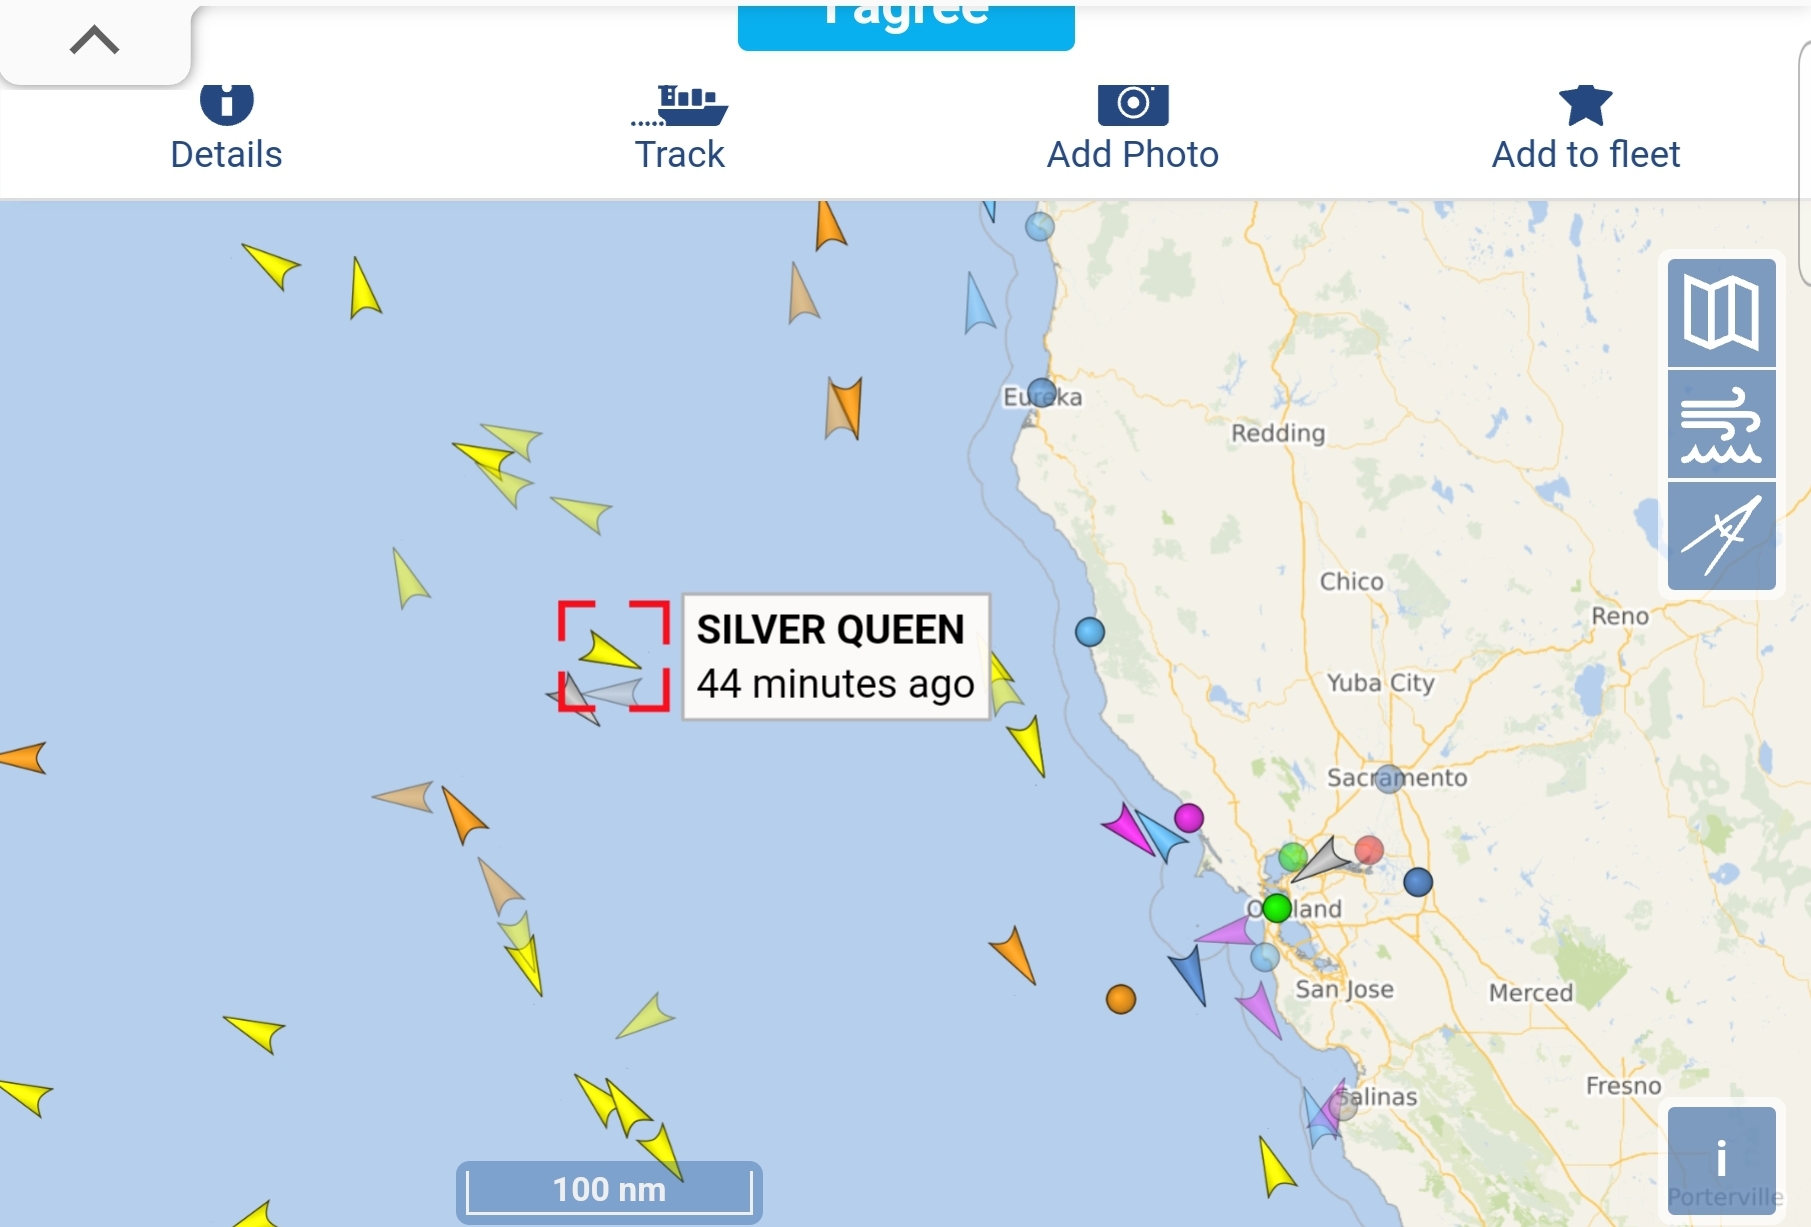Open the Track ship icon
The image size is (1811, 1227).
click(680, 105)
